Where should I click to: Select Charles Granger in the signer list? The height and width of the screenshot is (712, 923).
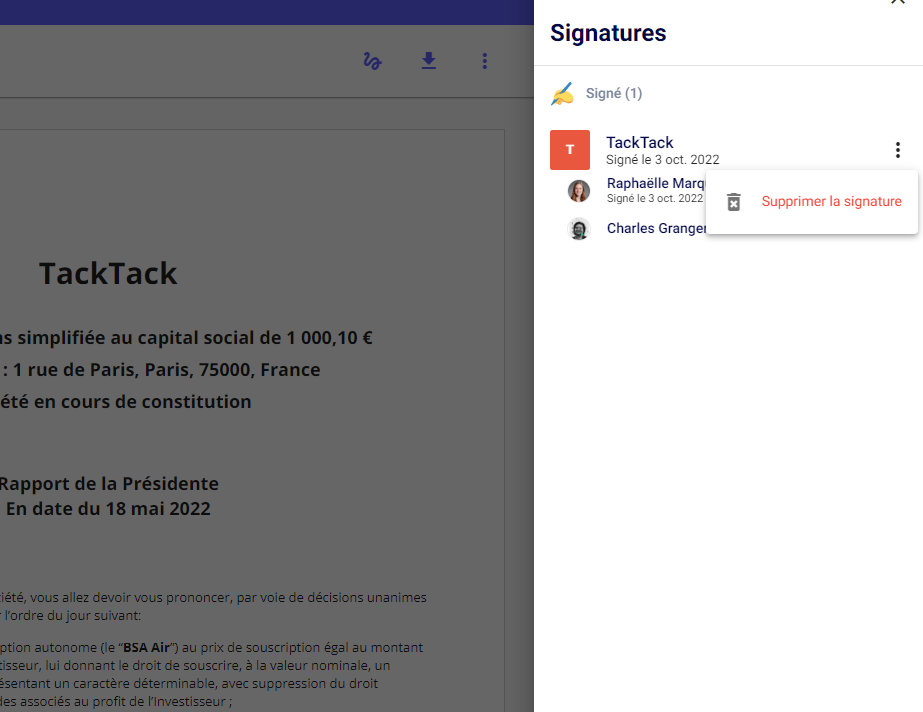[656, 229]
